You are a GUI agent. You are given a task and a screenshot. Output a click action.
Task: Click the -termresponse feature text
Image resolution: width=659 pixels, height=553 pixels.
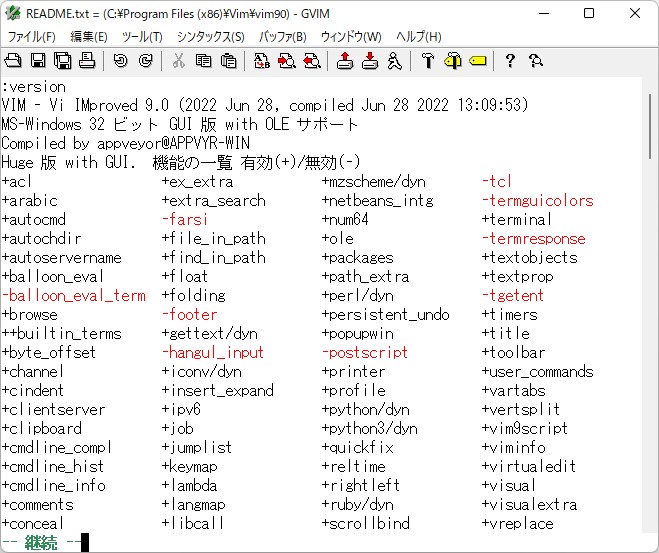[534, 238]
